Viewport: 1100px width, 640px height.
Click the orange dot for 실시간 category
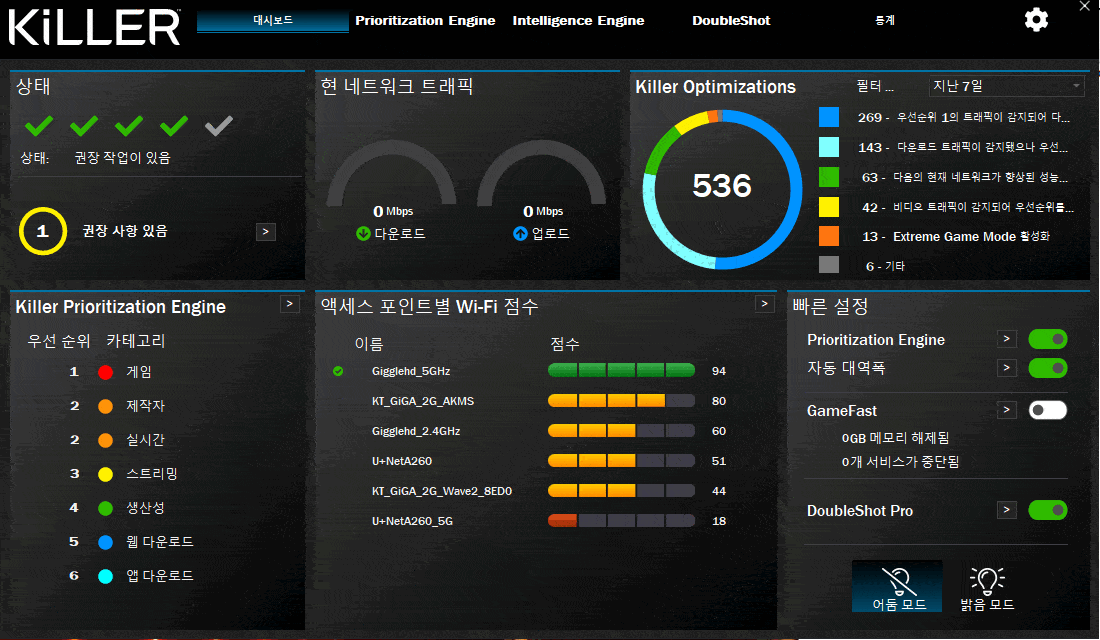(x=105, y=440)
